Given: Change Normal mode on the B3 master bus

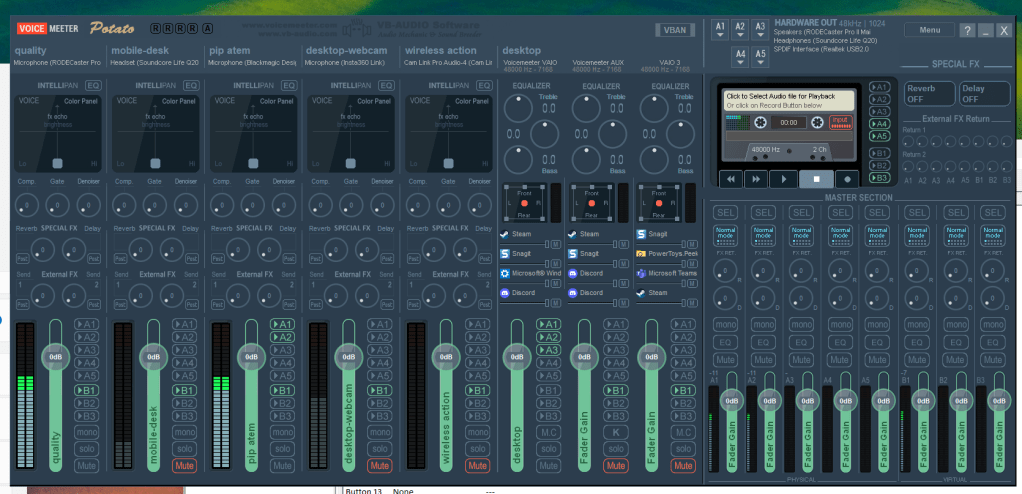Looking at the screenshot, I should (x=993, y=235).
